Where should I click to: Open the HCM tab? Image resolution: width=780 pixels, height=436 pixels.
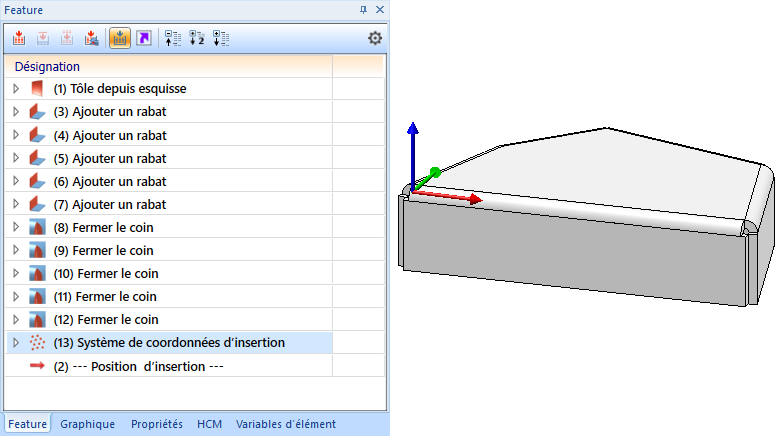point(209,424)
